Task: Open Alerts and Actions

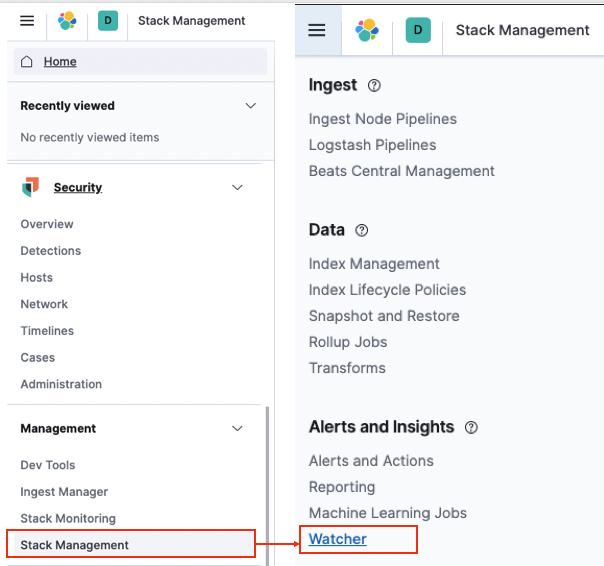Action: pos(371,461)
